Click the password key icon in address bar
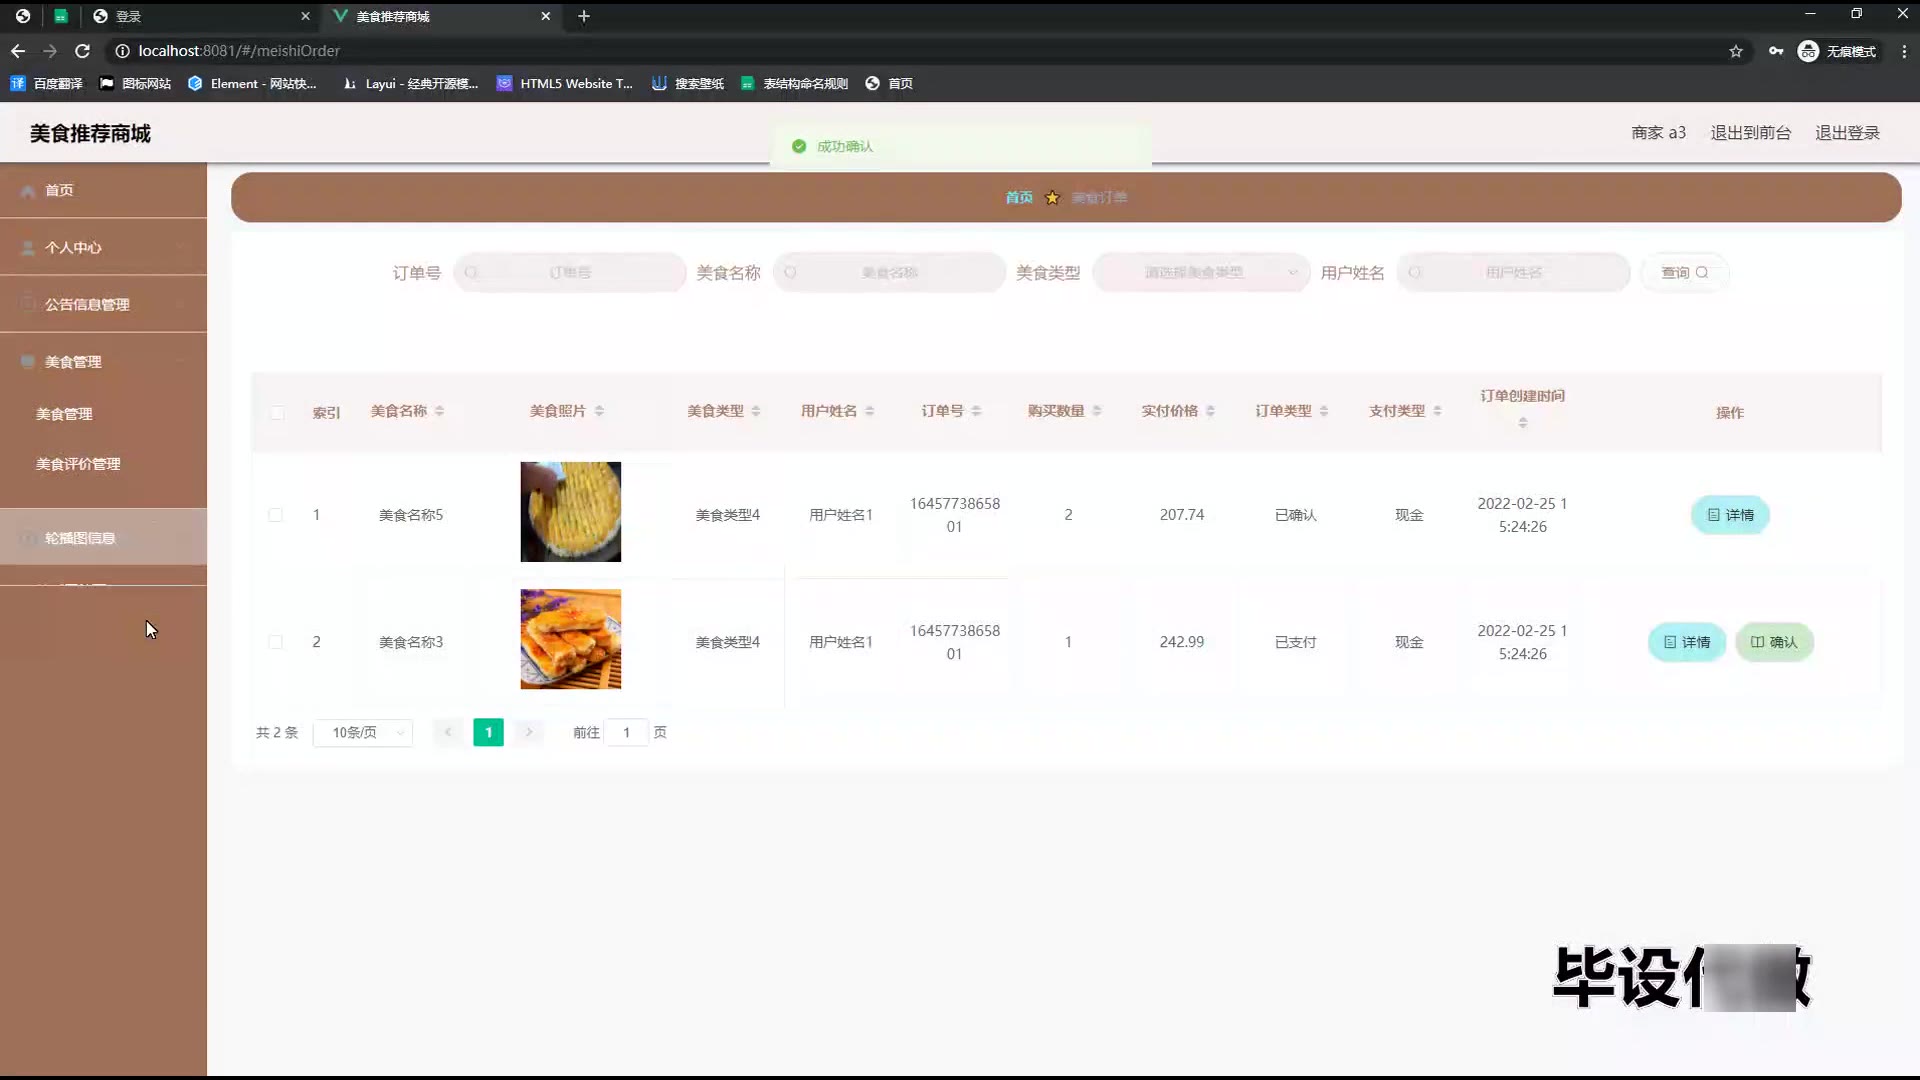The image size is (1920, 1080). coord(1776,51)
